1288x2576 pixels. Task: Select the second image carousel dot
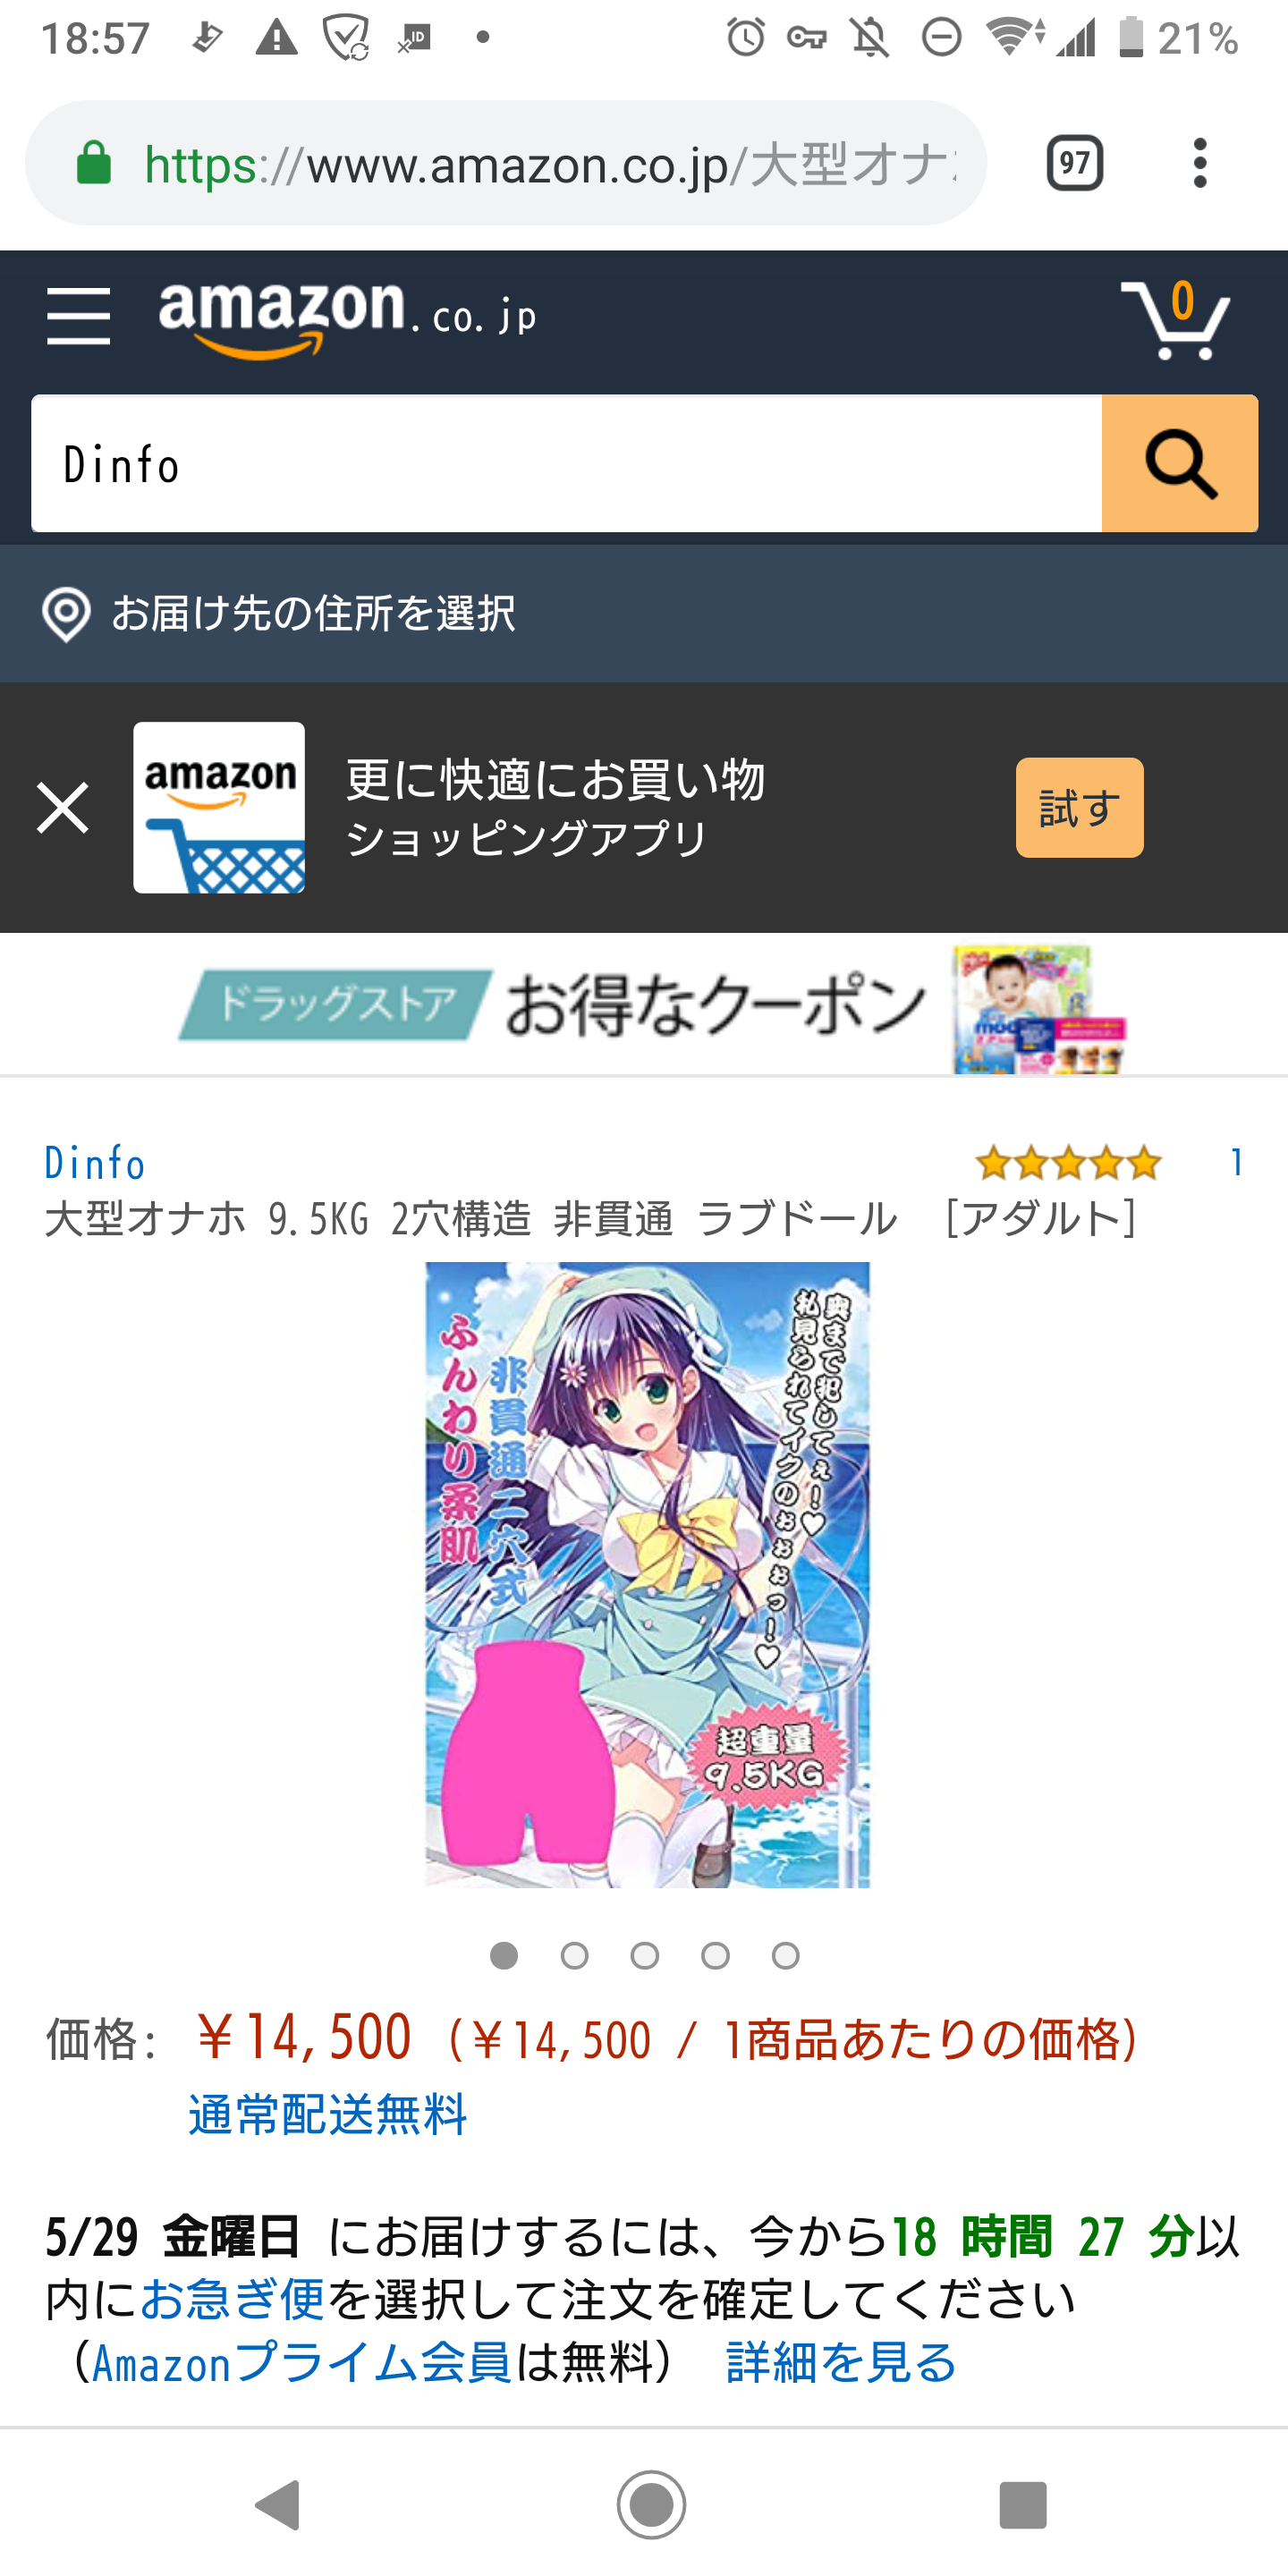coord(574,1955)
